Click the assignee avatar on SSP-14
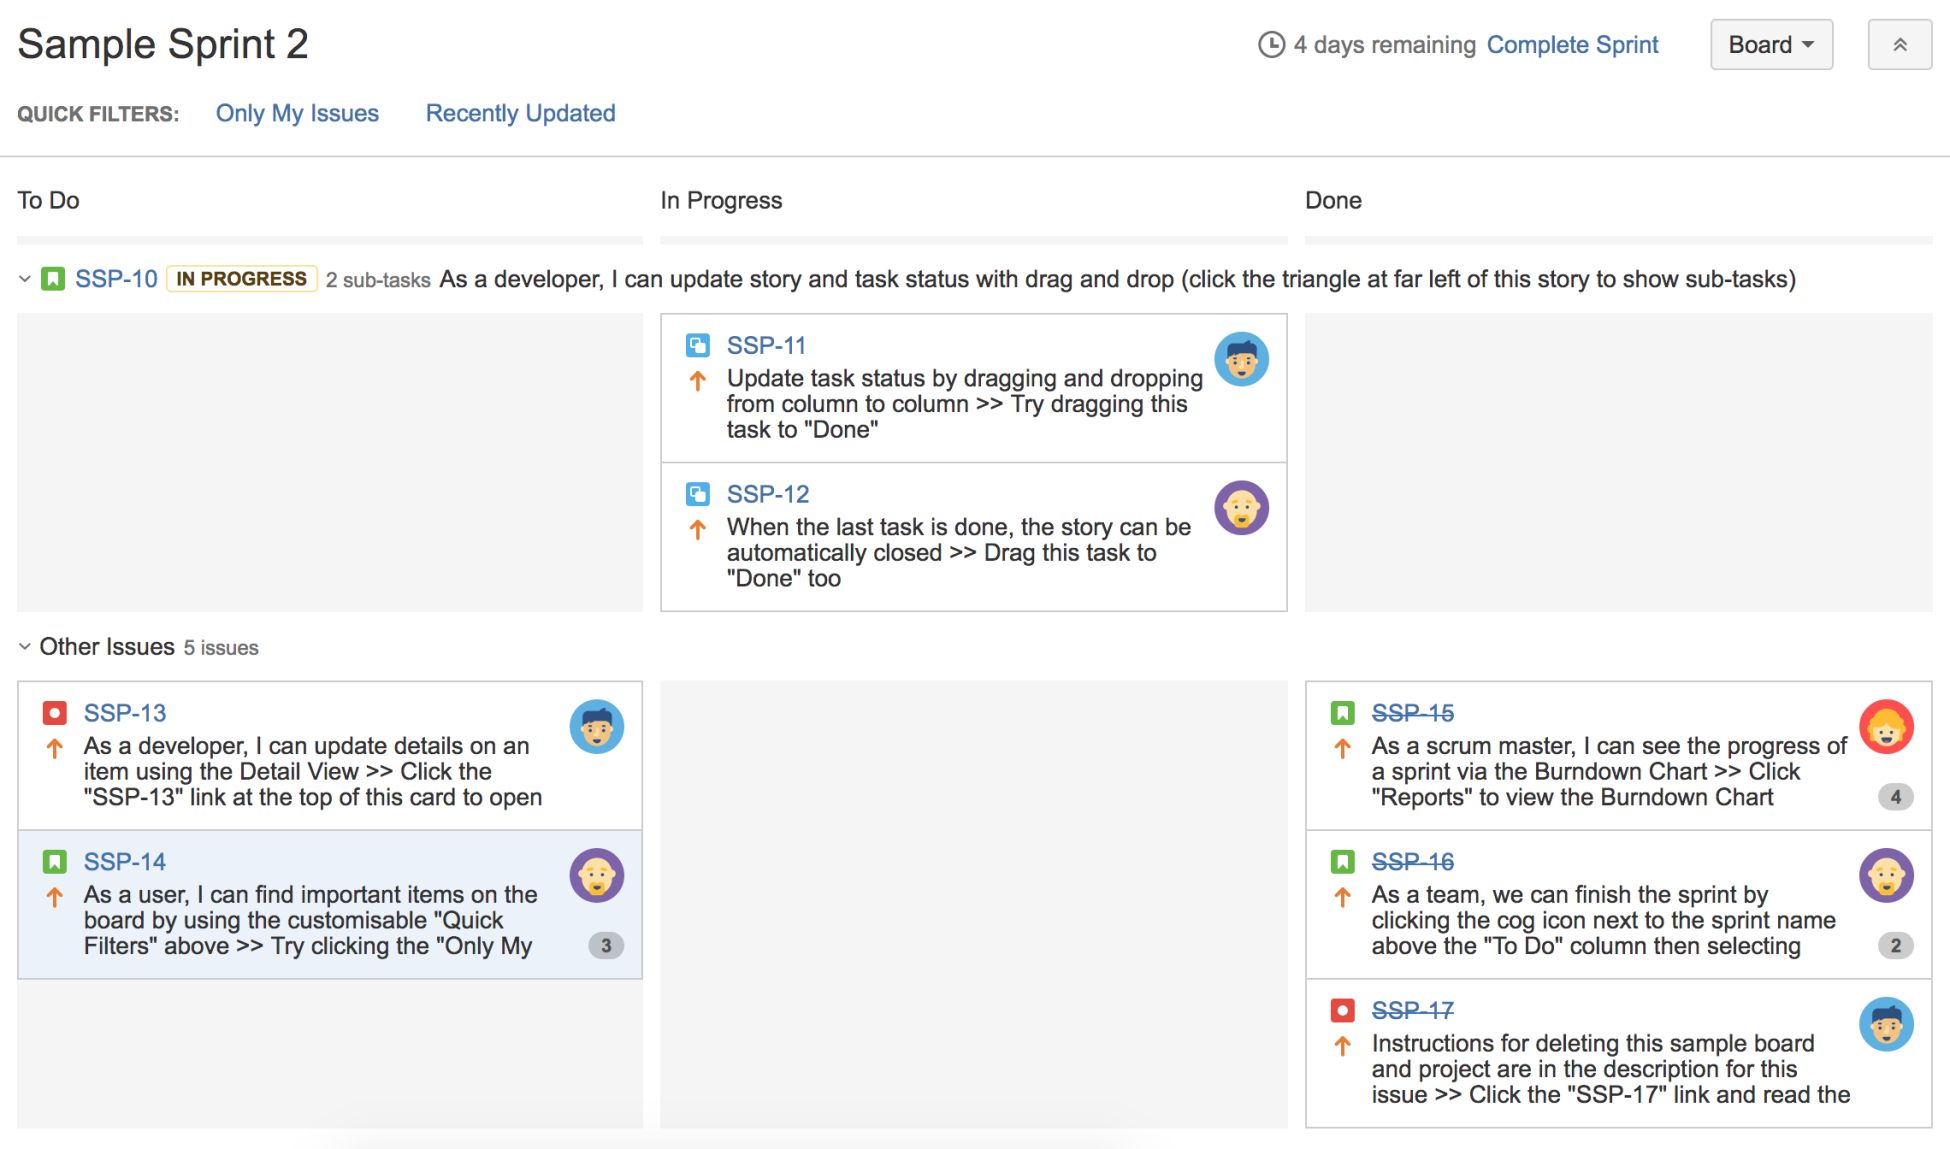Image resolution: width=1950 pixels, height=1149 pixels. tap(597, 876)
